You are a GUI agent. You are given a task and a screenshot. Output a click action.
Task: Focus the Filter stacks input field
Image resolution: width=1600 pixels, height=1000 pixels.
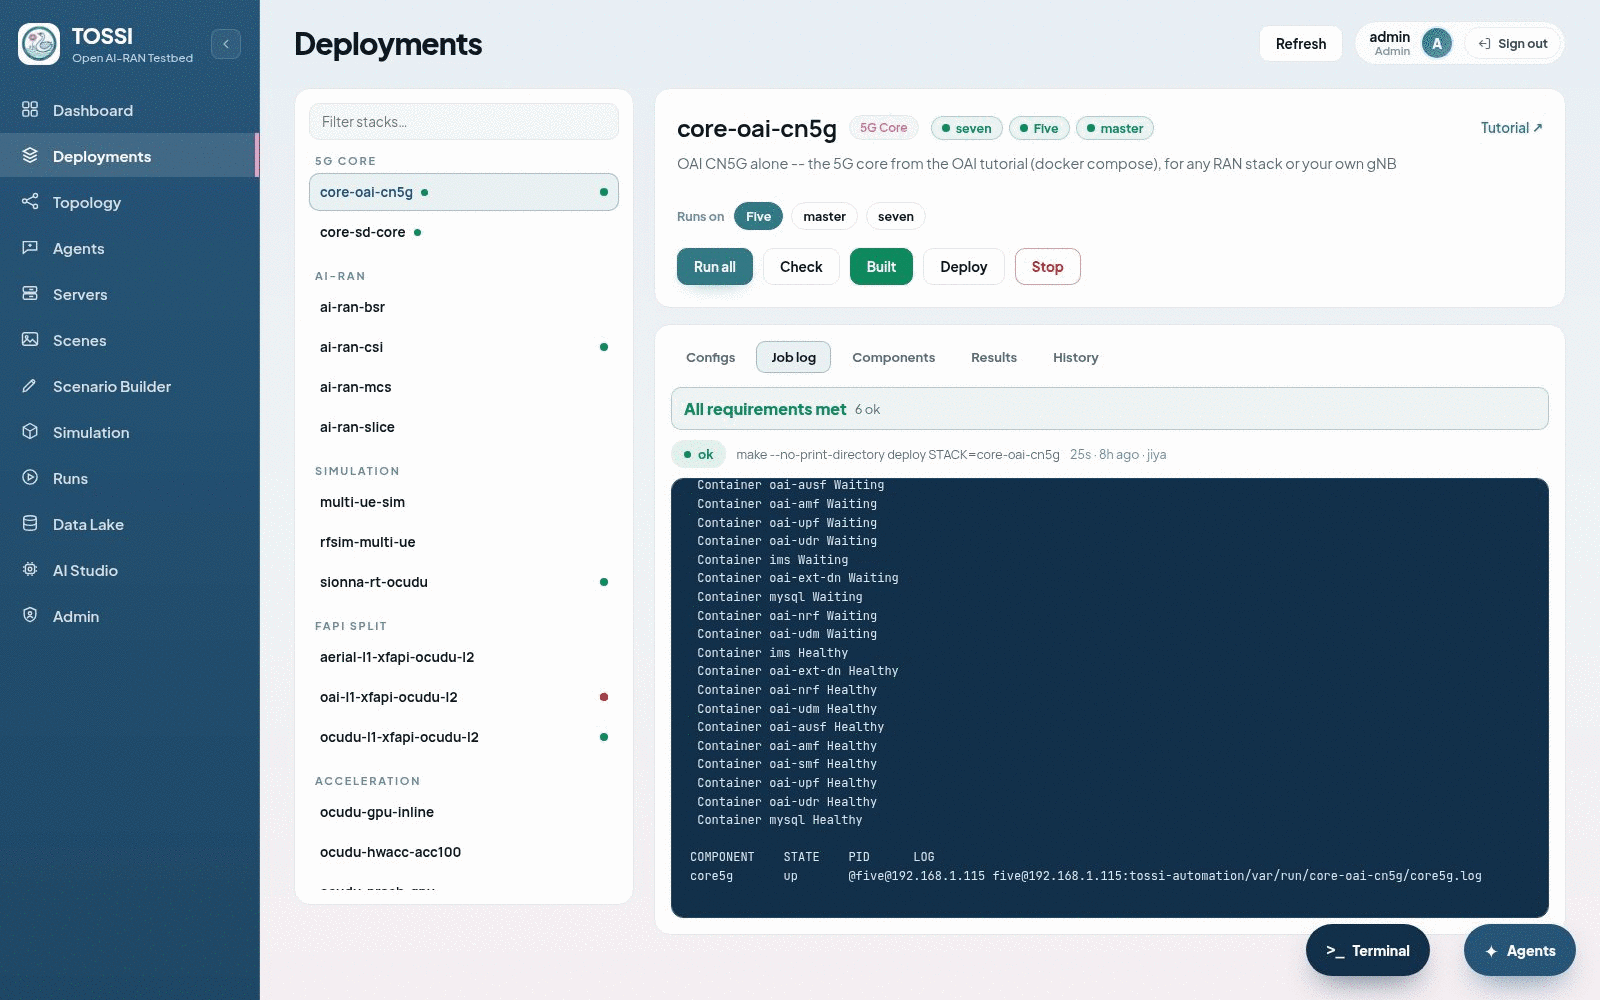tap(464, 122)
